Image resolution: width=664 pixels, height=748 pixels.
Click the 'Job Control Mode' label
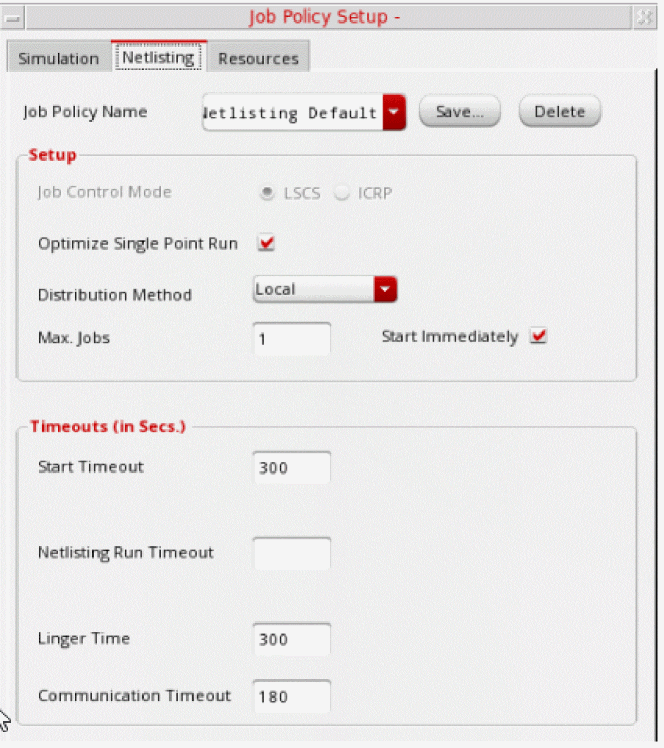pyautogui.click(x=104, y=192)
